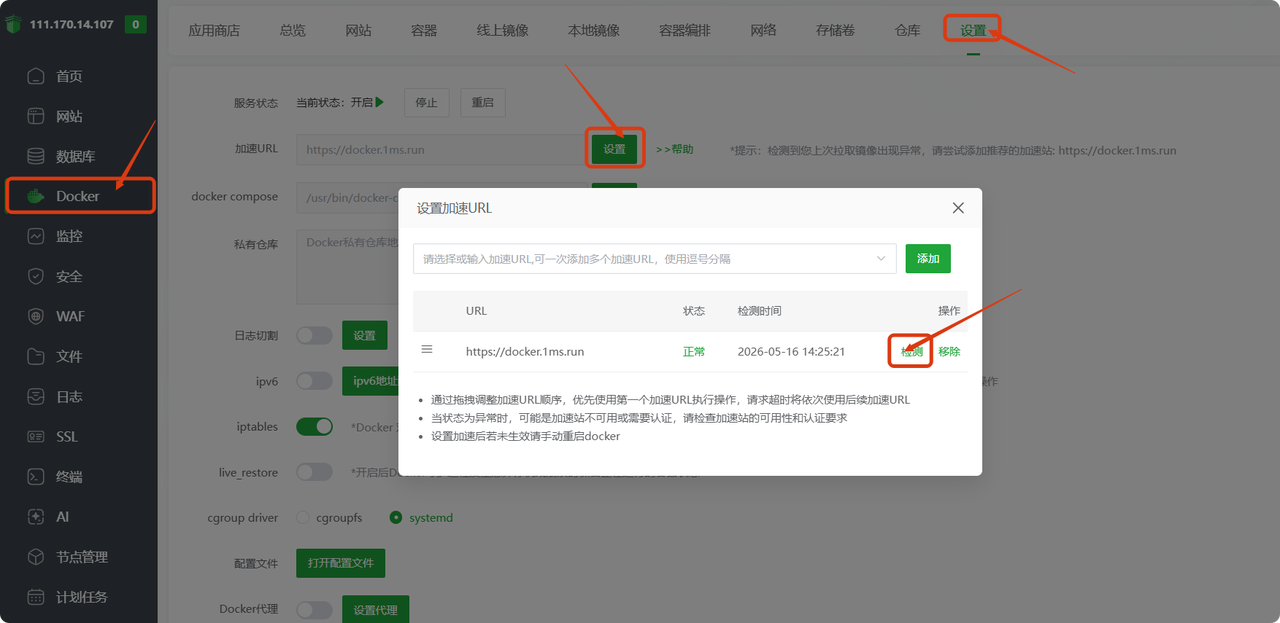Click the https://docker.1ms.run URL cell in table

pyautogui.click(x=525, y=351)
